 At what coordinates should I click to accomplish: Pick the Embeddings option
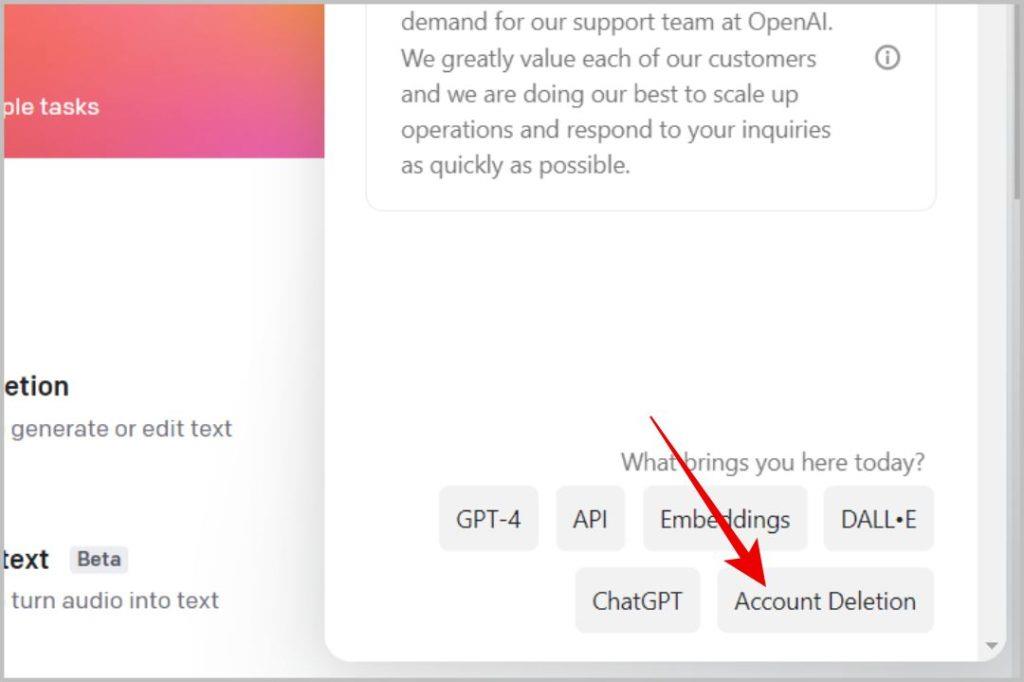(725, 519)
